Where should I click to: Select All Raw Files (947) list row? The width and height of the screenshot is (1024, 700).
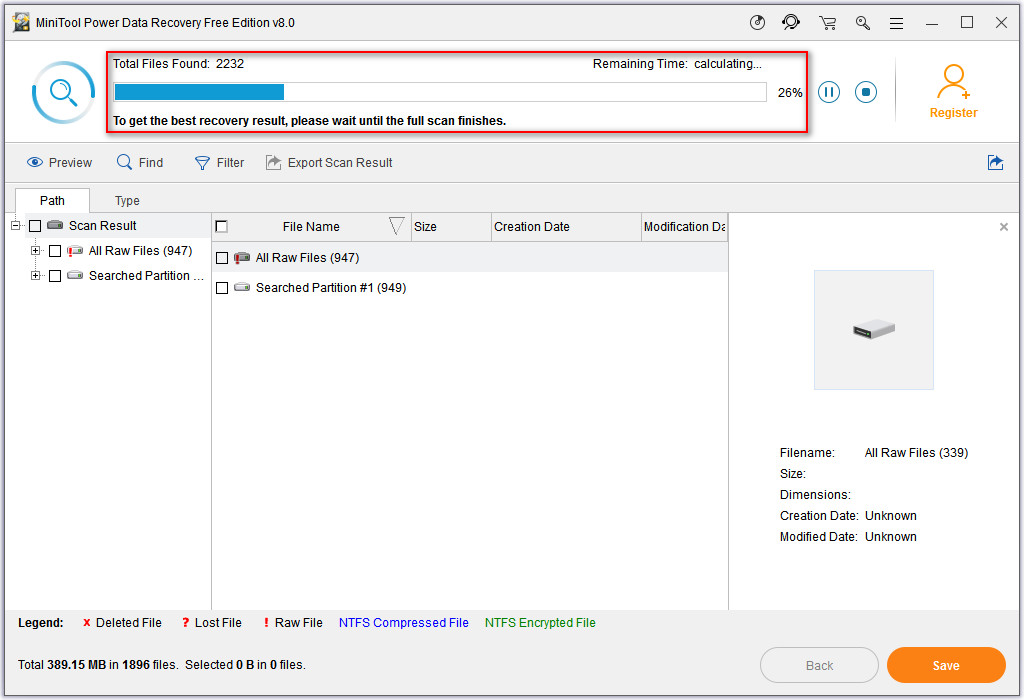470,258
